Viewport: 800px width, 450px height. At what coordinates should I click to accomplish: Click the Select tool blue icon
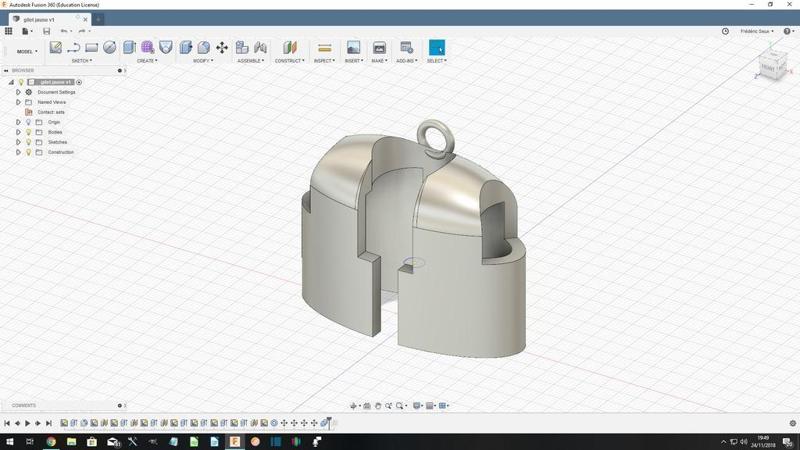pos(437,47)
